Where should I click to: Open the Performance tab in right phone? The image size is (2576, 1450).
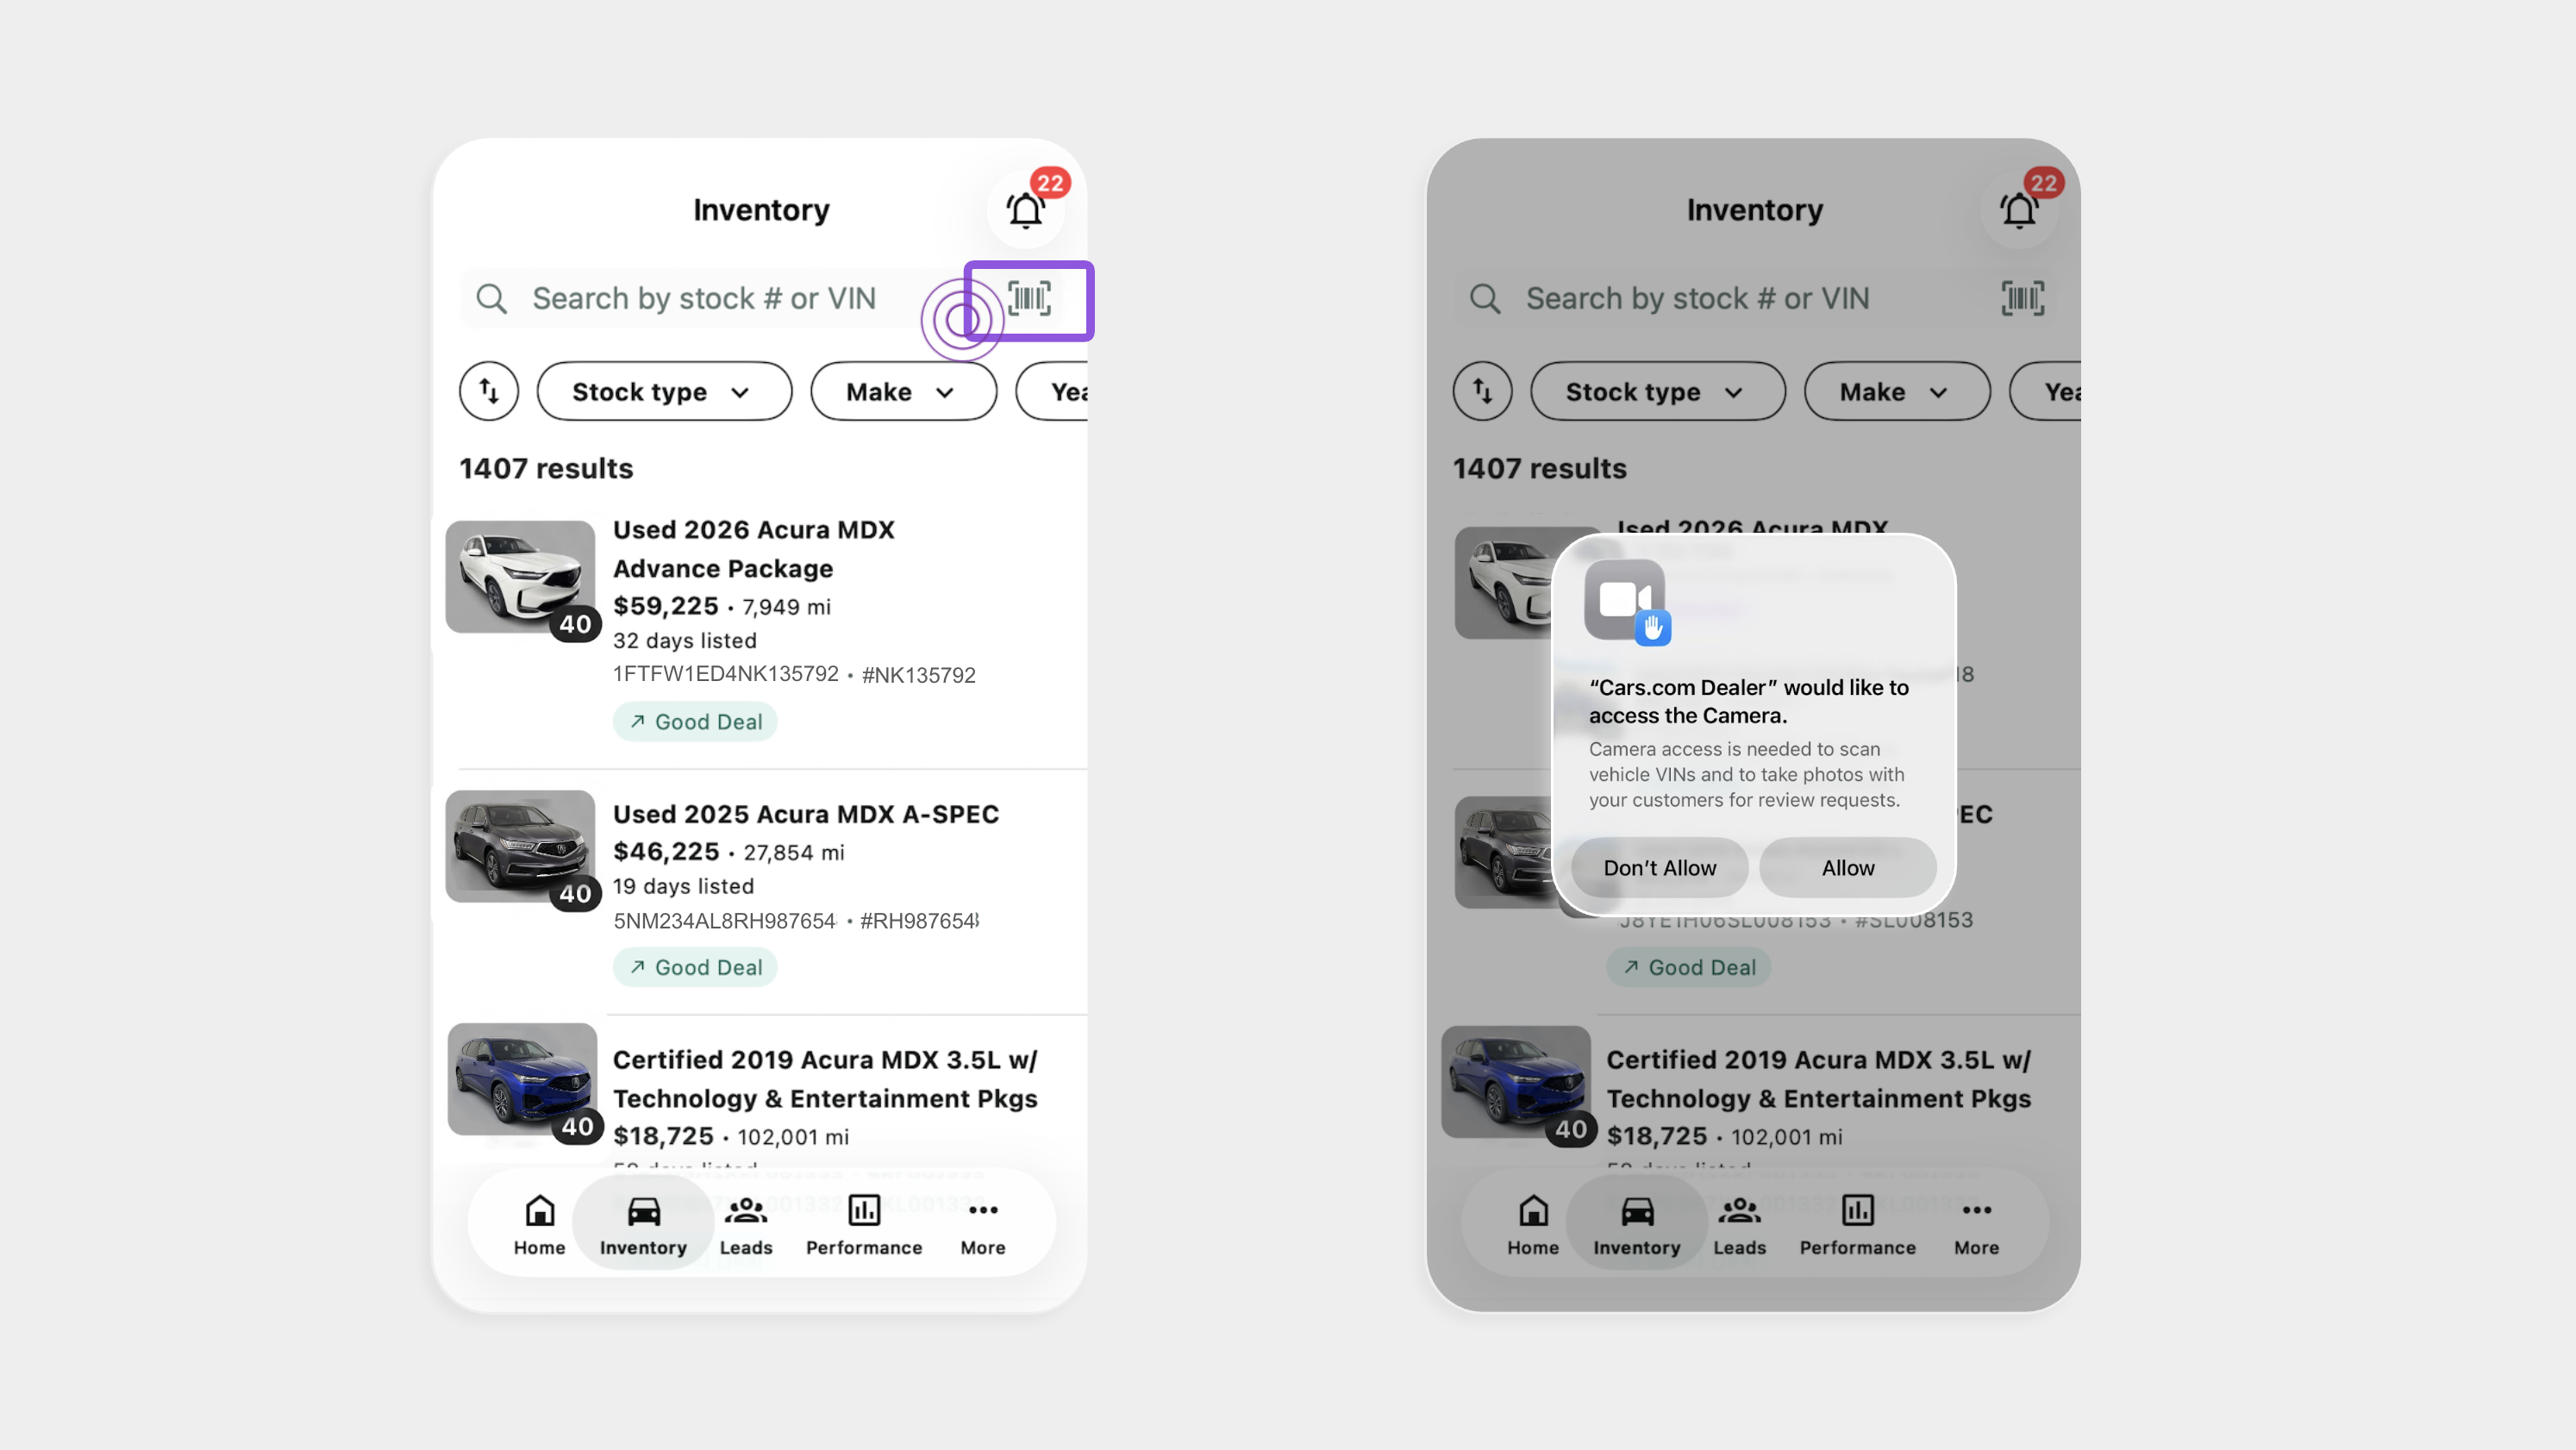(x=1858, y=1225)
